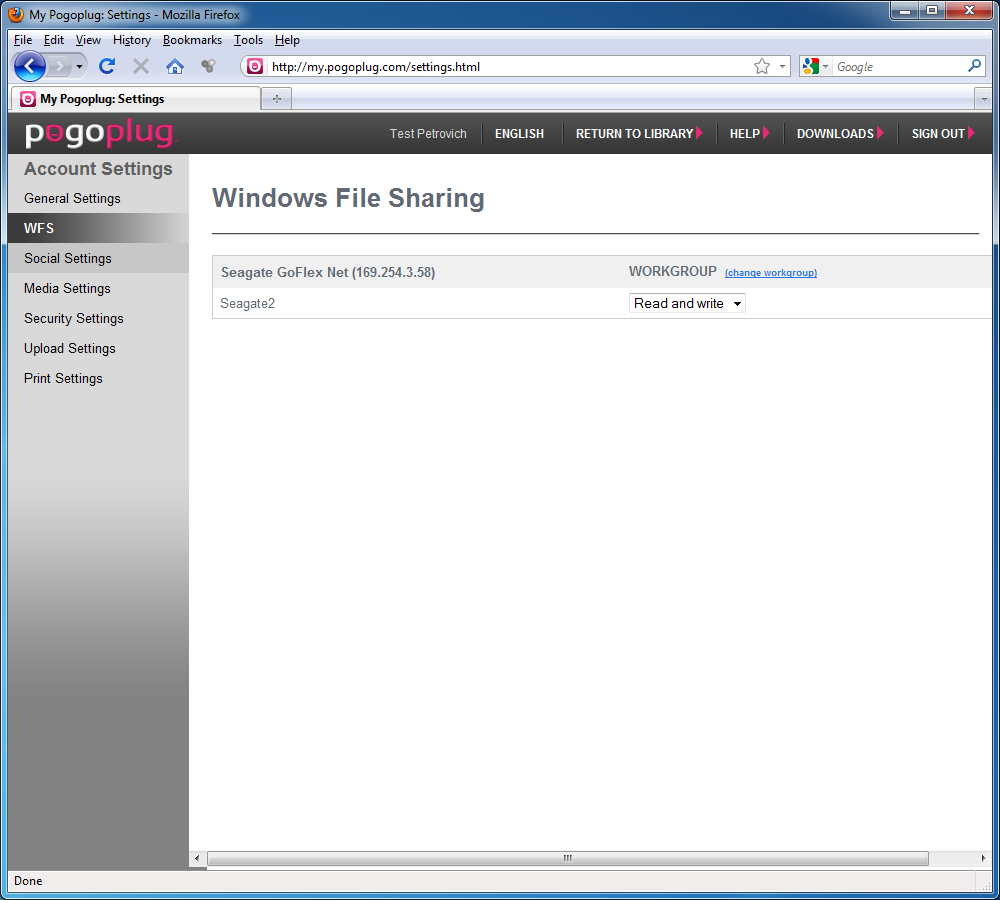The height and width of the screenshot is (900, 1000).
Task: Click the URL address field
Action: [x=509, y=66]
